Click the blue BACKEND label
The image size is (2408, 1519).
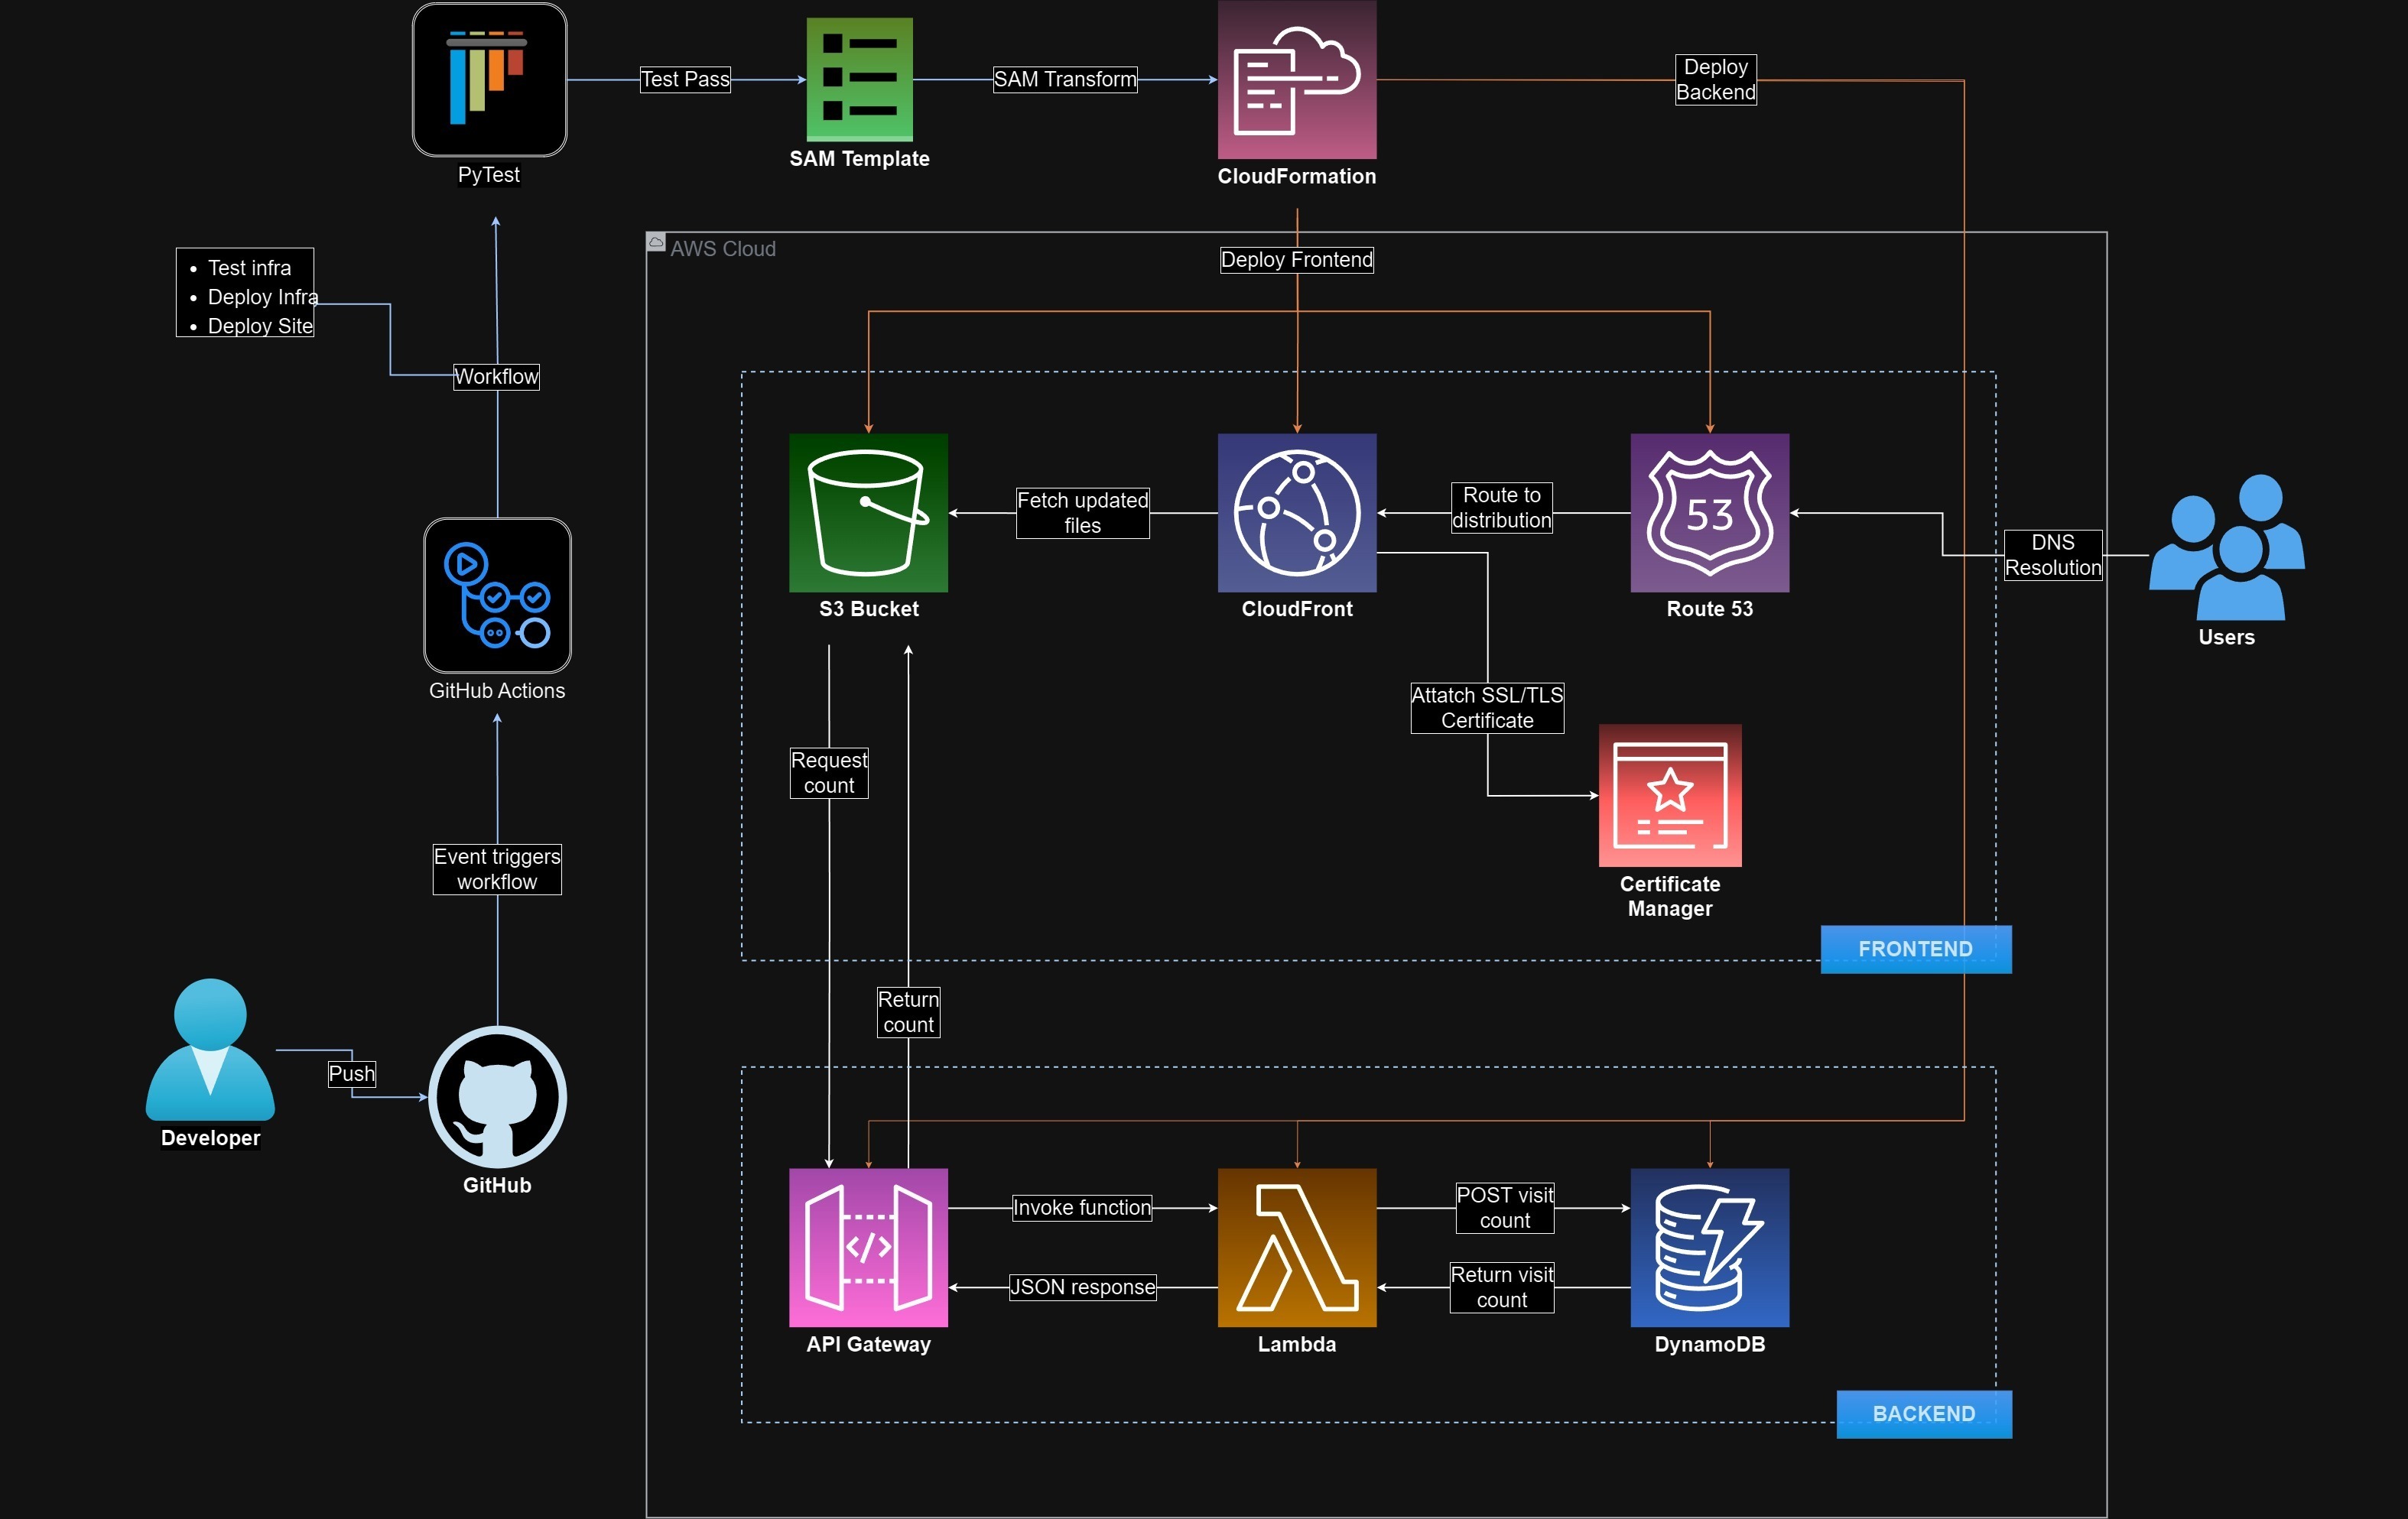click(x=1923, y=1413)
